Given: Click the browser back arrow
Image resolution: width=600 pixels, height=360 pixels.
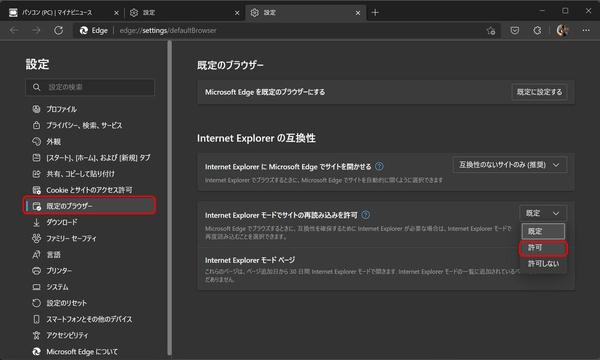Looking at the screenshot, I should tap(14, 30).
